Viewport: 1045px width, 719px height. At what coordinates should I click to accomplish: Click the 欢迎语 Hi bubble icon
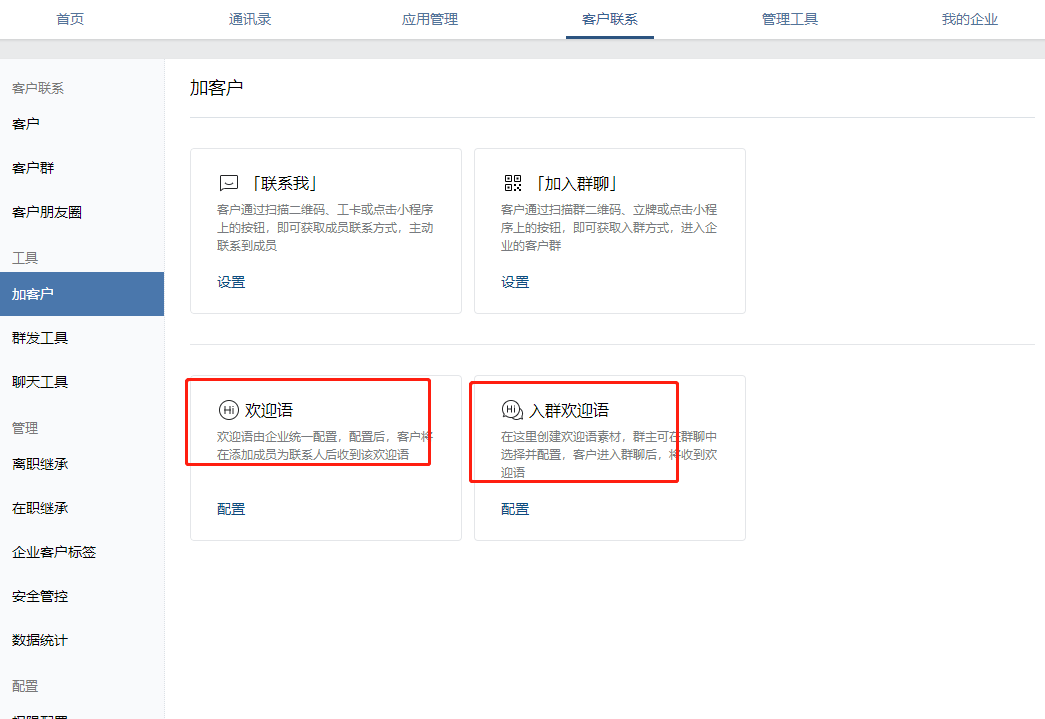[x=229, y=410]
